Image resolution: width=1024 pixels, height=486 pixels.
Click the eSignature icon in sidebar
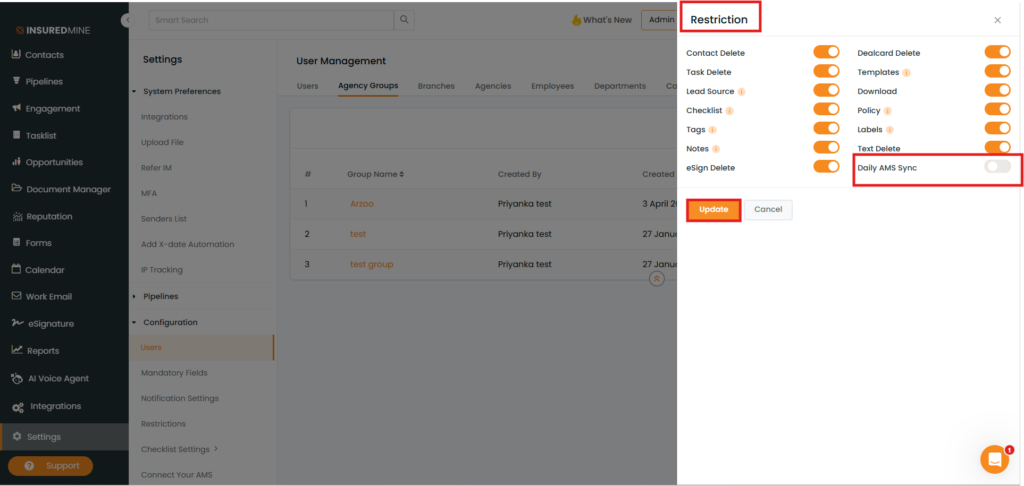click(x=16, y=323)
